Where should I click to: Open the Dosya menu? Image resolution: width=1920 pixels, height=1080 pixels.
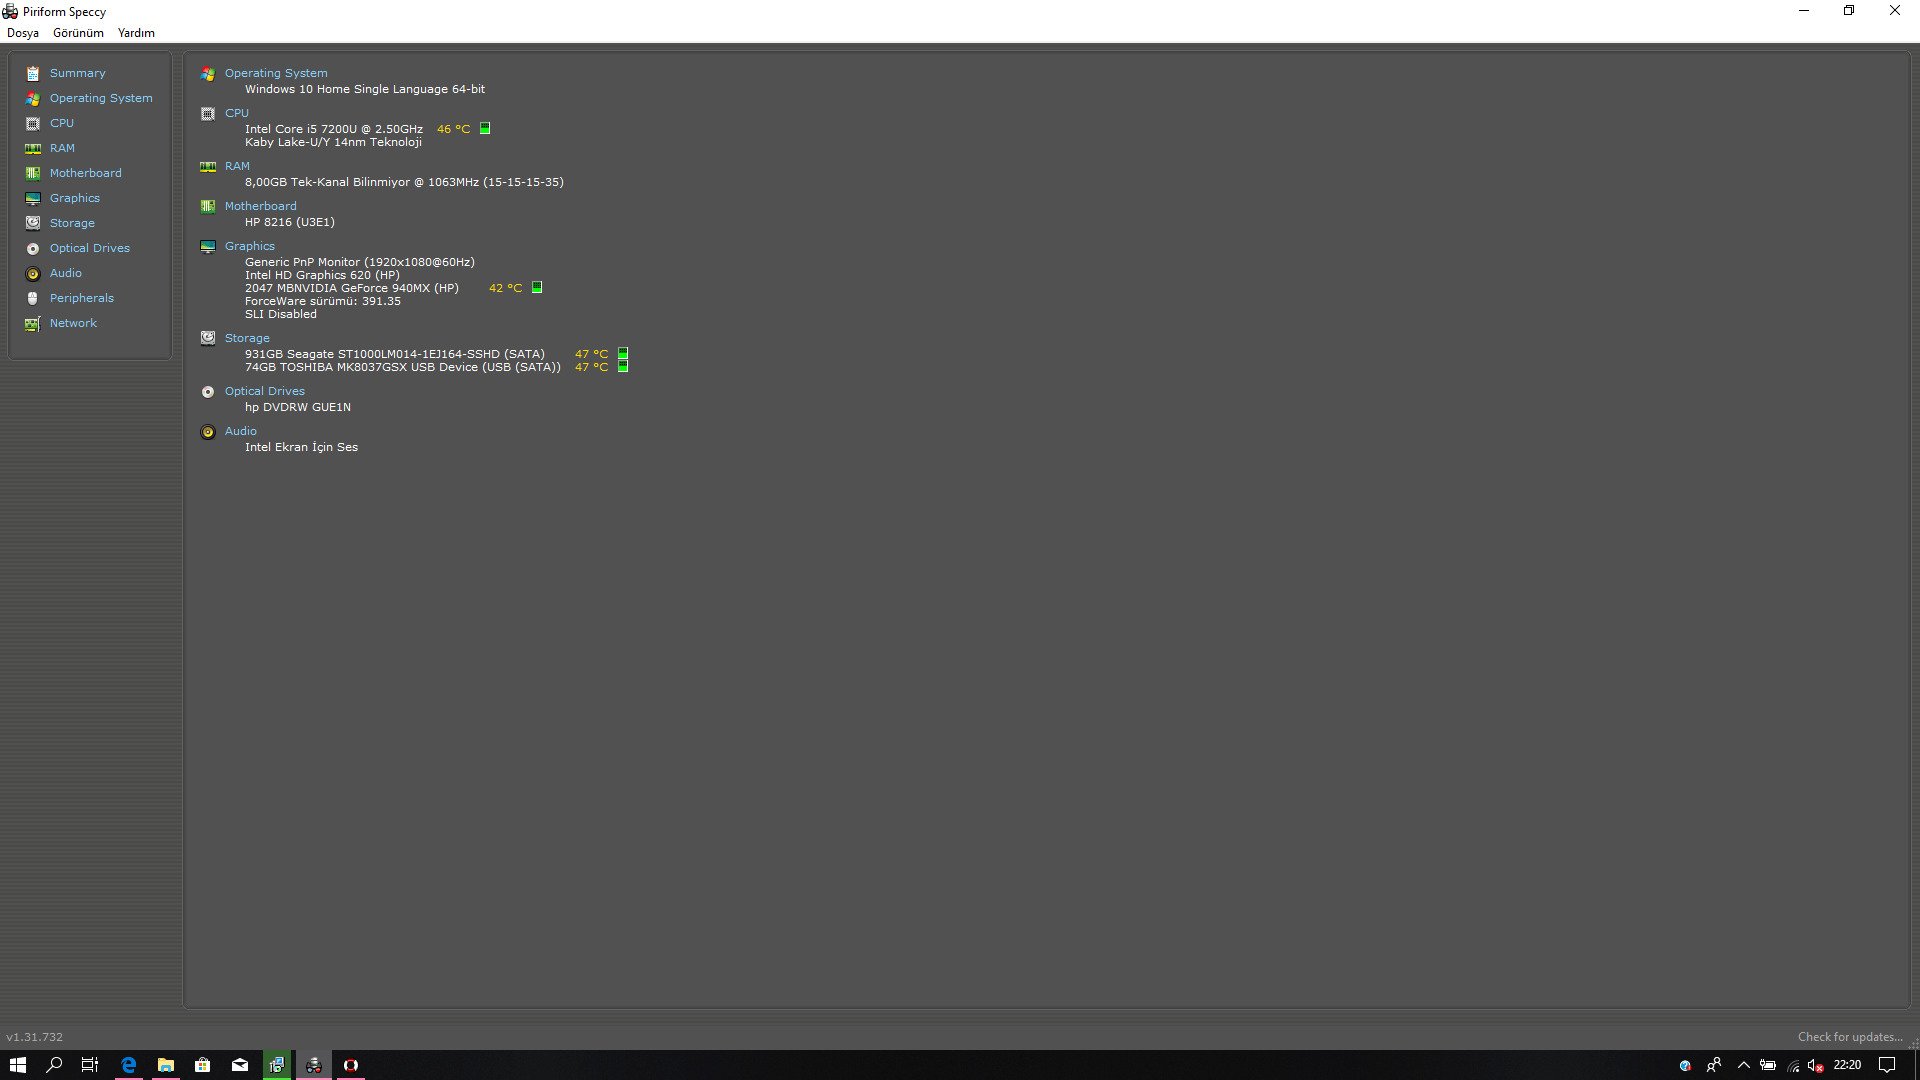click(23, 33)
